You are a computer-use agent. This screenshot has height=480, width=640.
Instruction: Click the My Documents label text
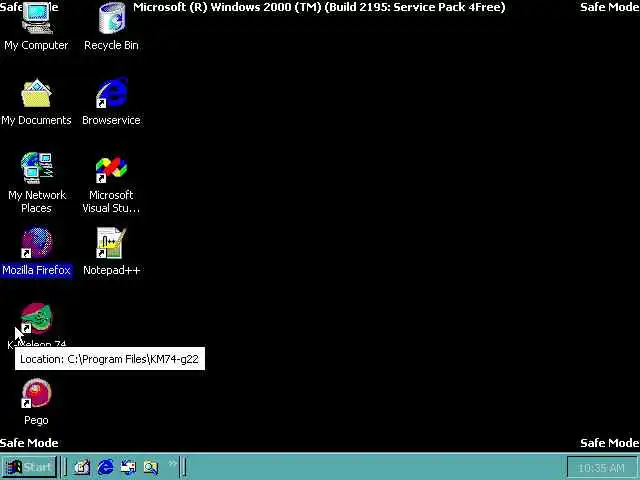click(x=36, y=120)
